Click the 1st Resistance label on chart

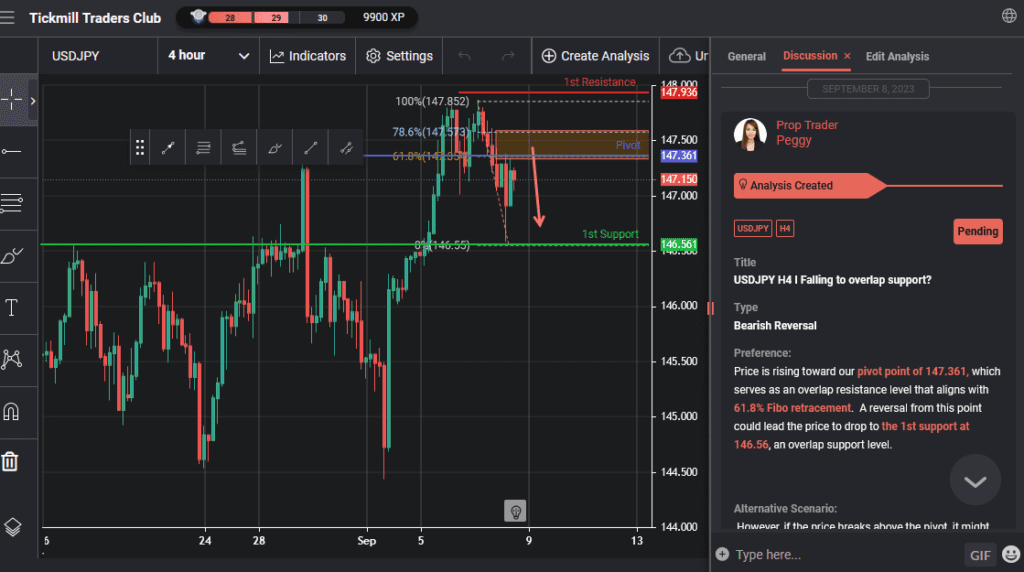pyautogui.click(x=600, y=82)
